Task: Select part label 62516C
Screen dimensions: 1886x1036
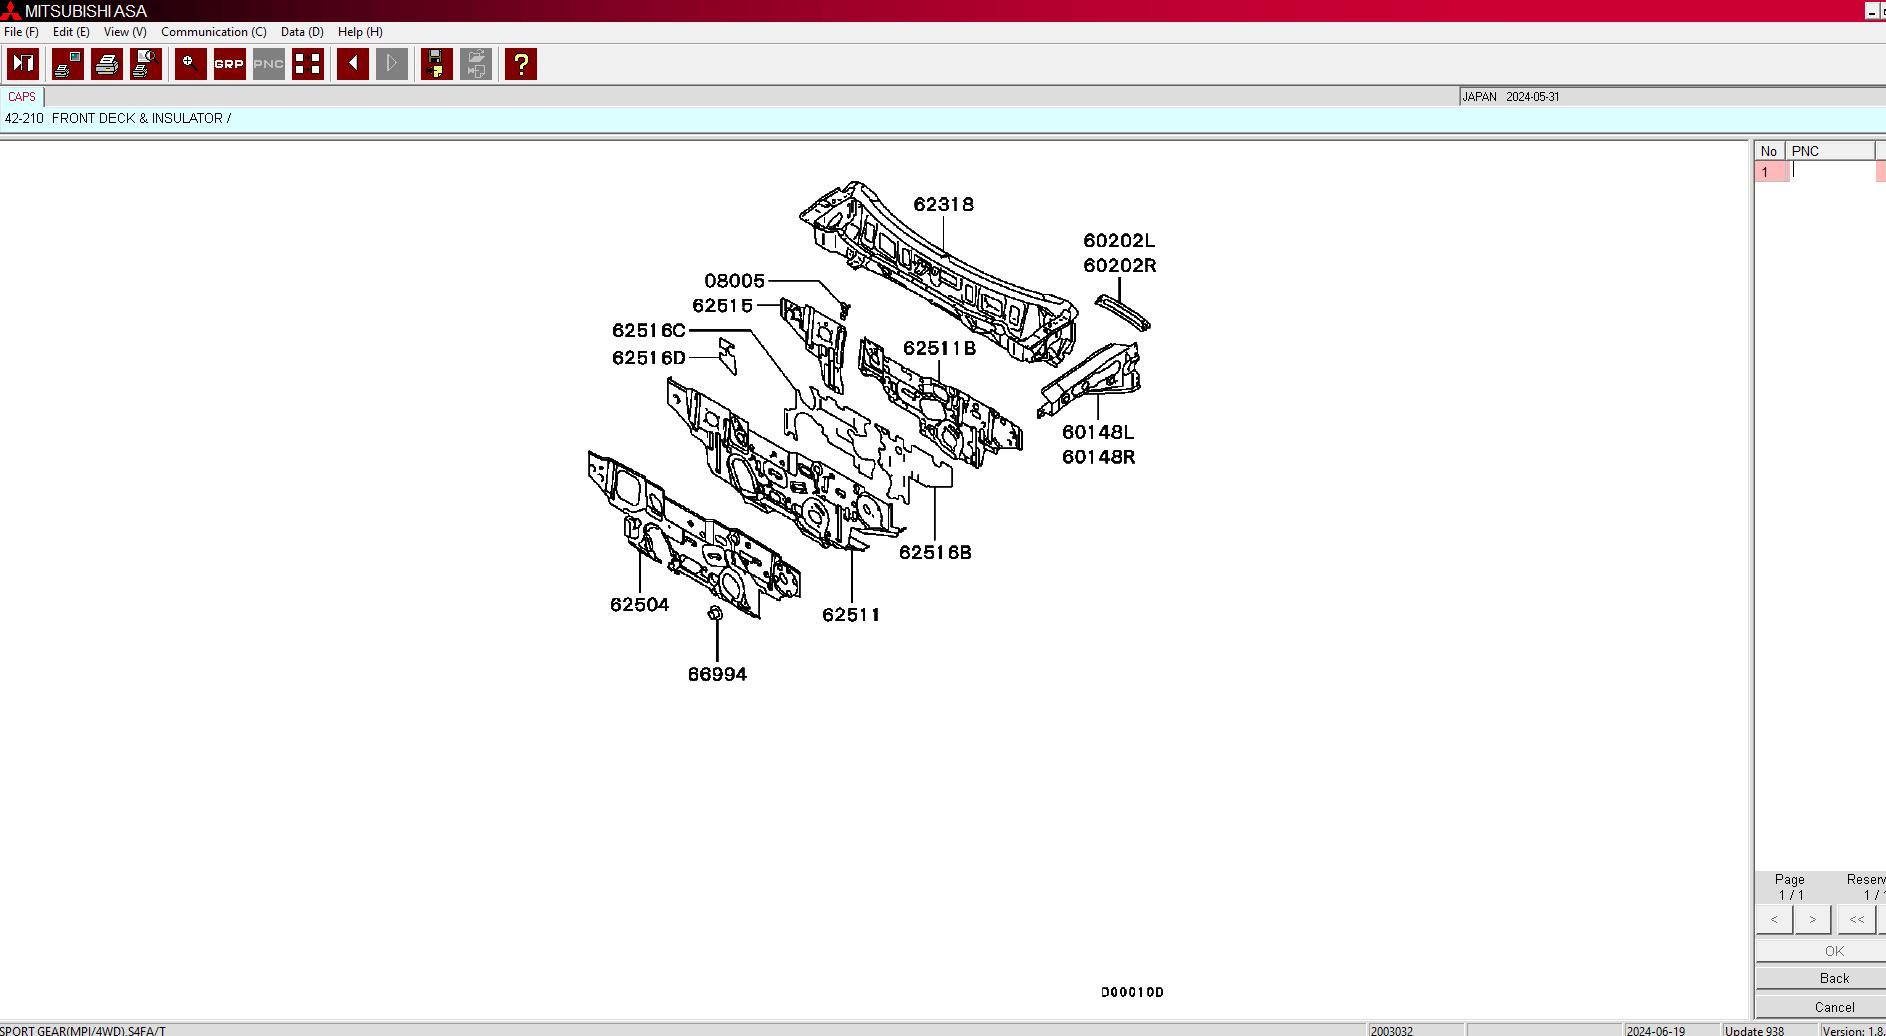Action: point(649,331)
